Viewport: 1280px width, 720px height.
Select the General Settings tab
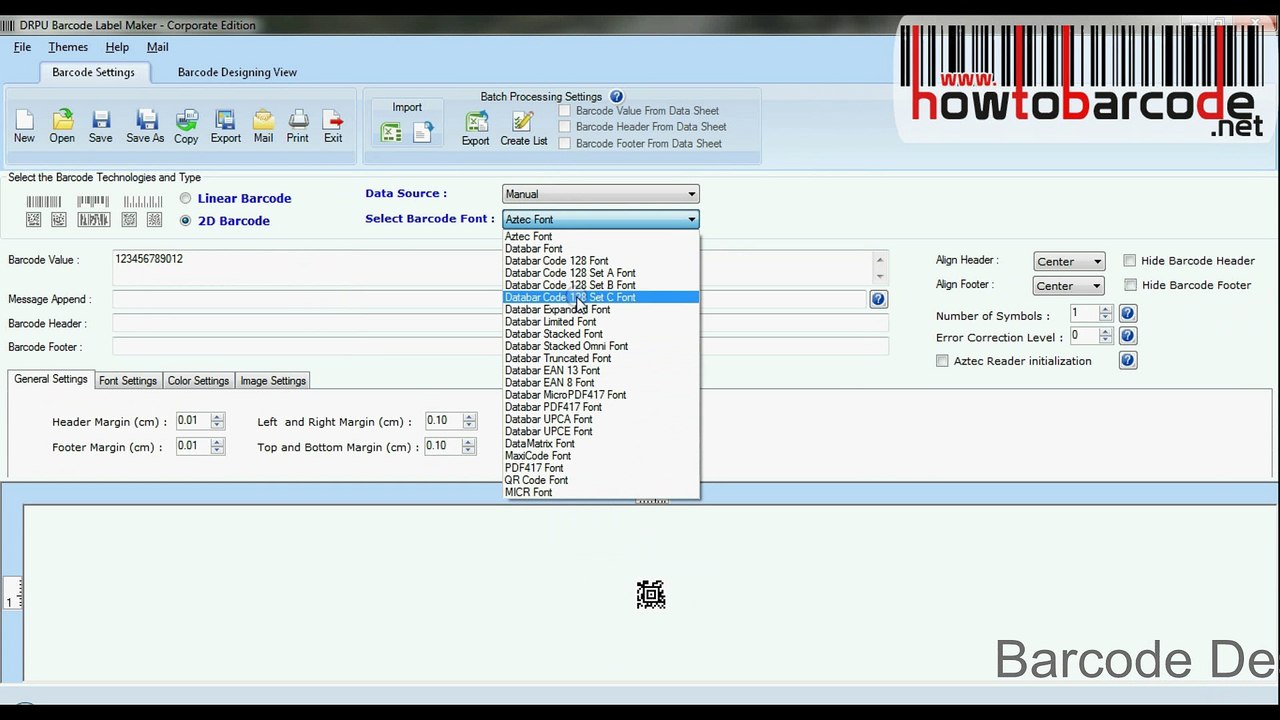point(51,380)
